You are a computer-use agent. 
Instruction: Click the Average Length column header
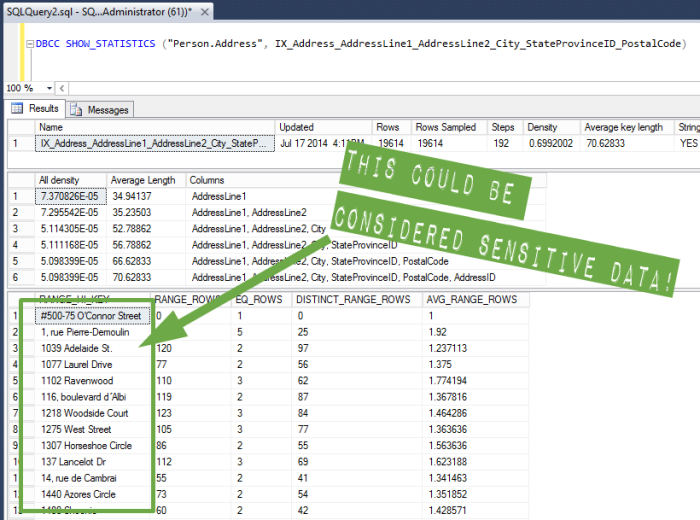pos(146,180)
